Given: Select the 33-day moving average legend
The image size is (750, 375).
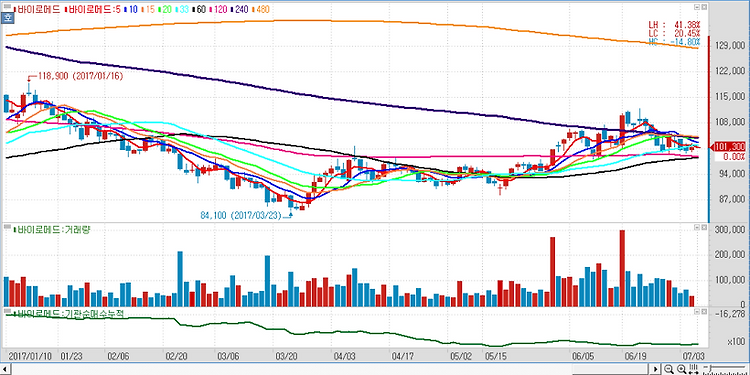Looking at the screenshot, I should click(182, 9).
